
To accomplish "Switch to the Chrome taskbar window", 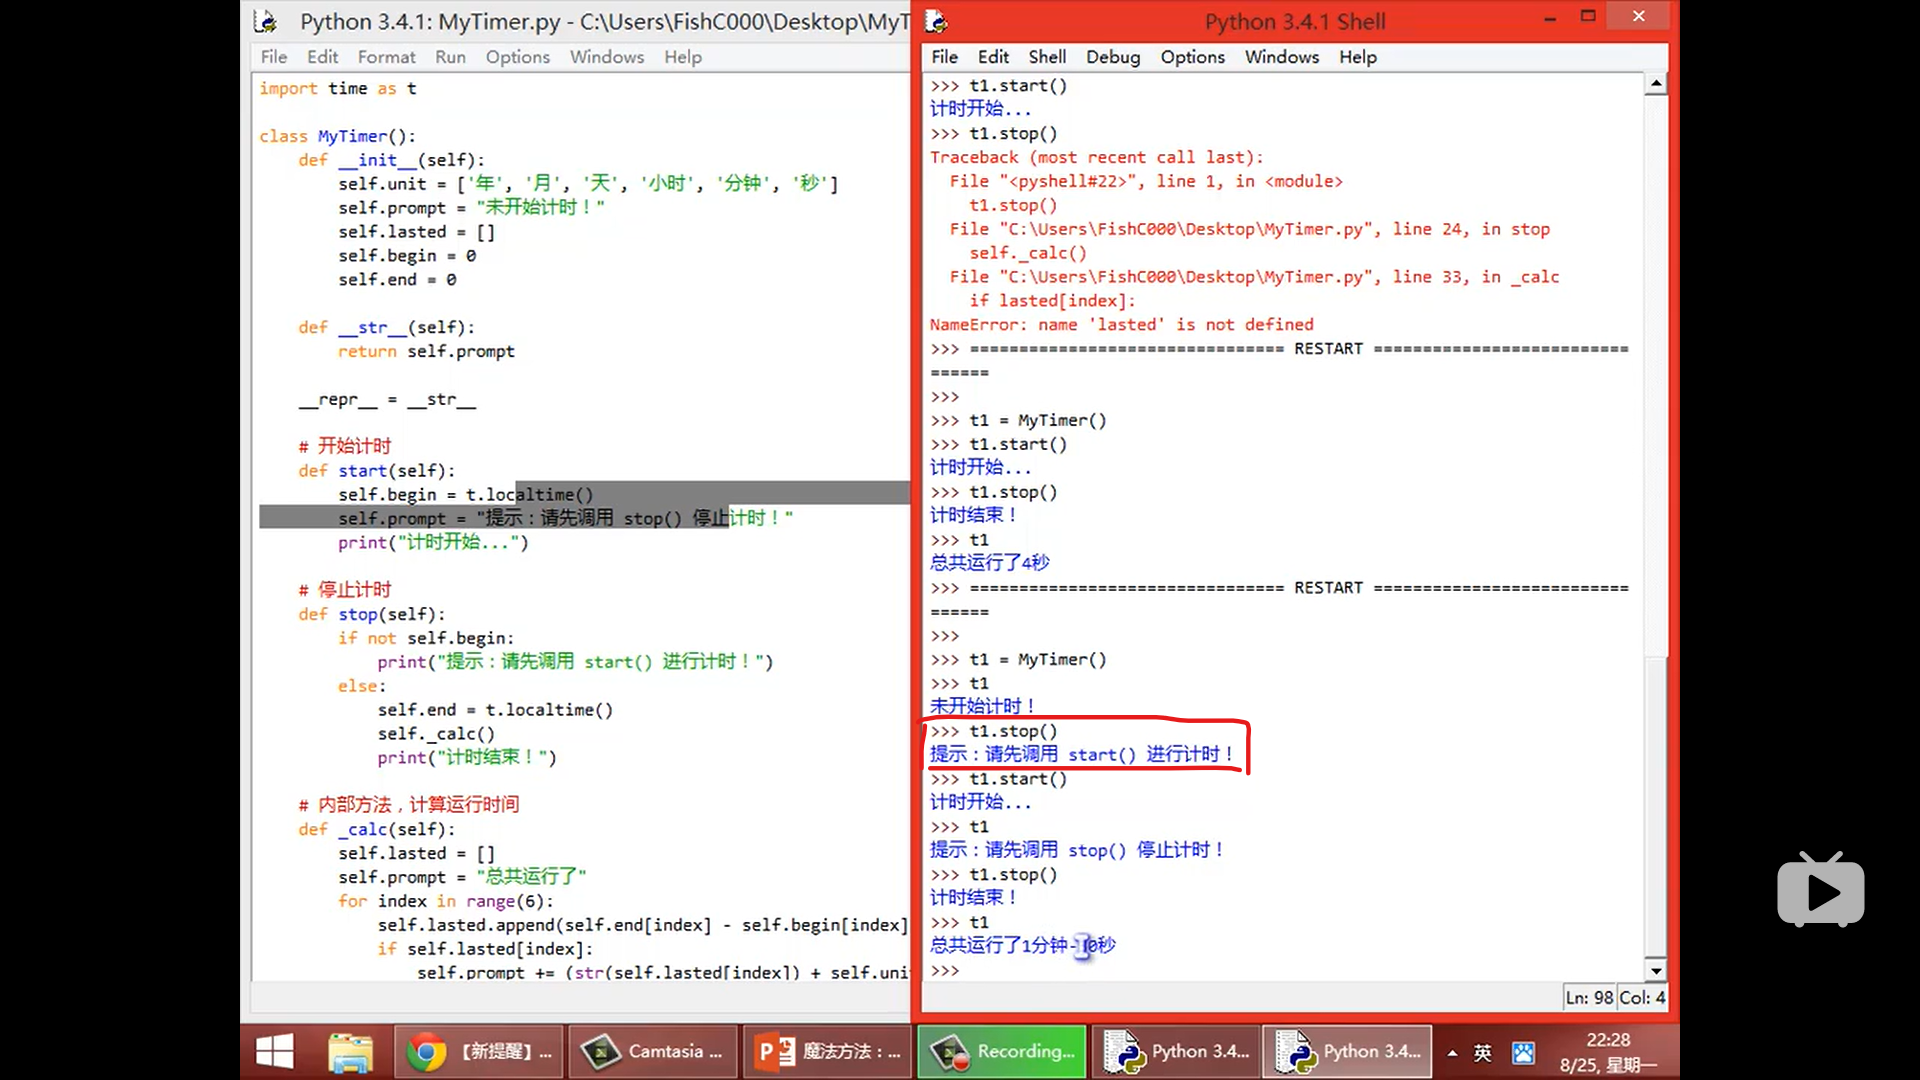I will click(x=478, y=1052).
